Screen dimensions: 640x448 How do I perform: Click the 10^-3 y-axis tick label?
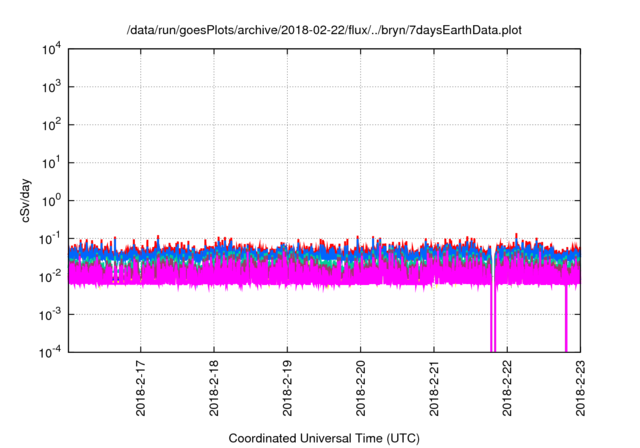(50, 315)
